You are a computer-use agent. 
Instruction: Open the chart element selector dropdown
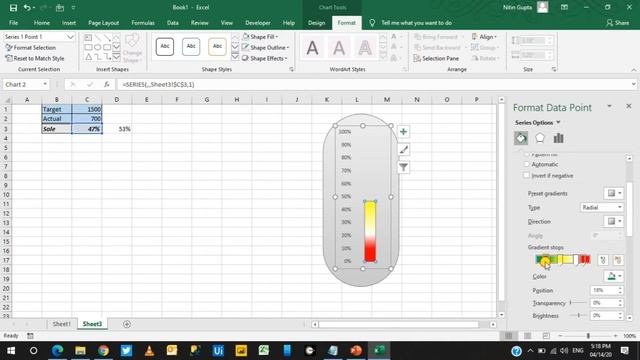(x=70, y=37)
